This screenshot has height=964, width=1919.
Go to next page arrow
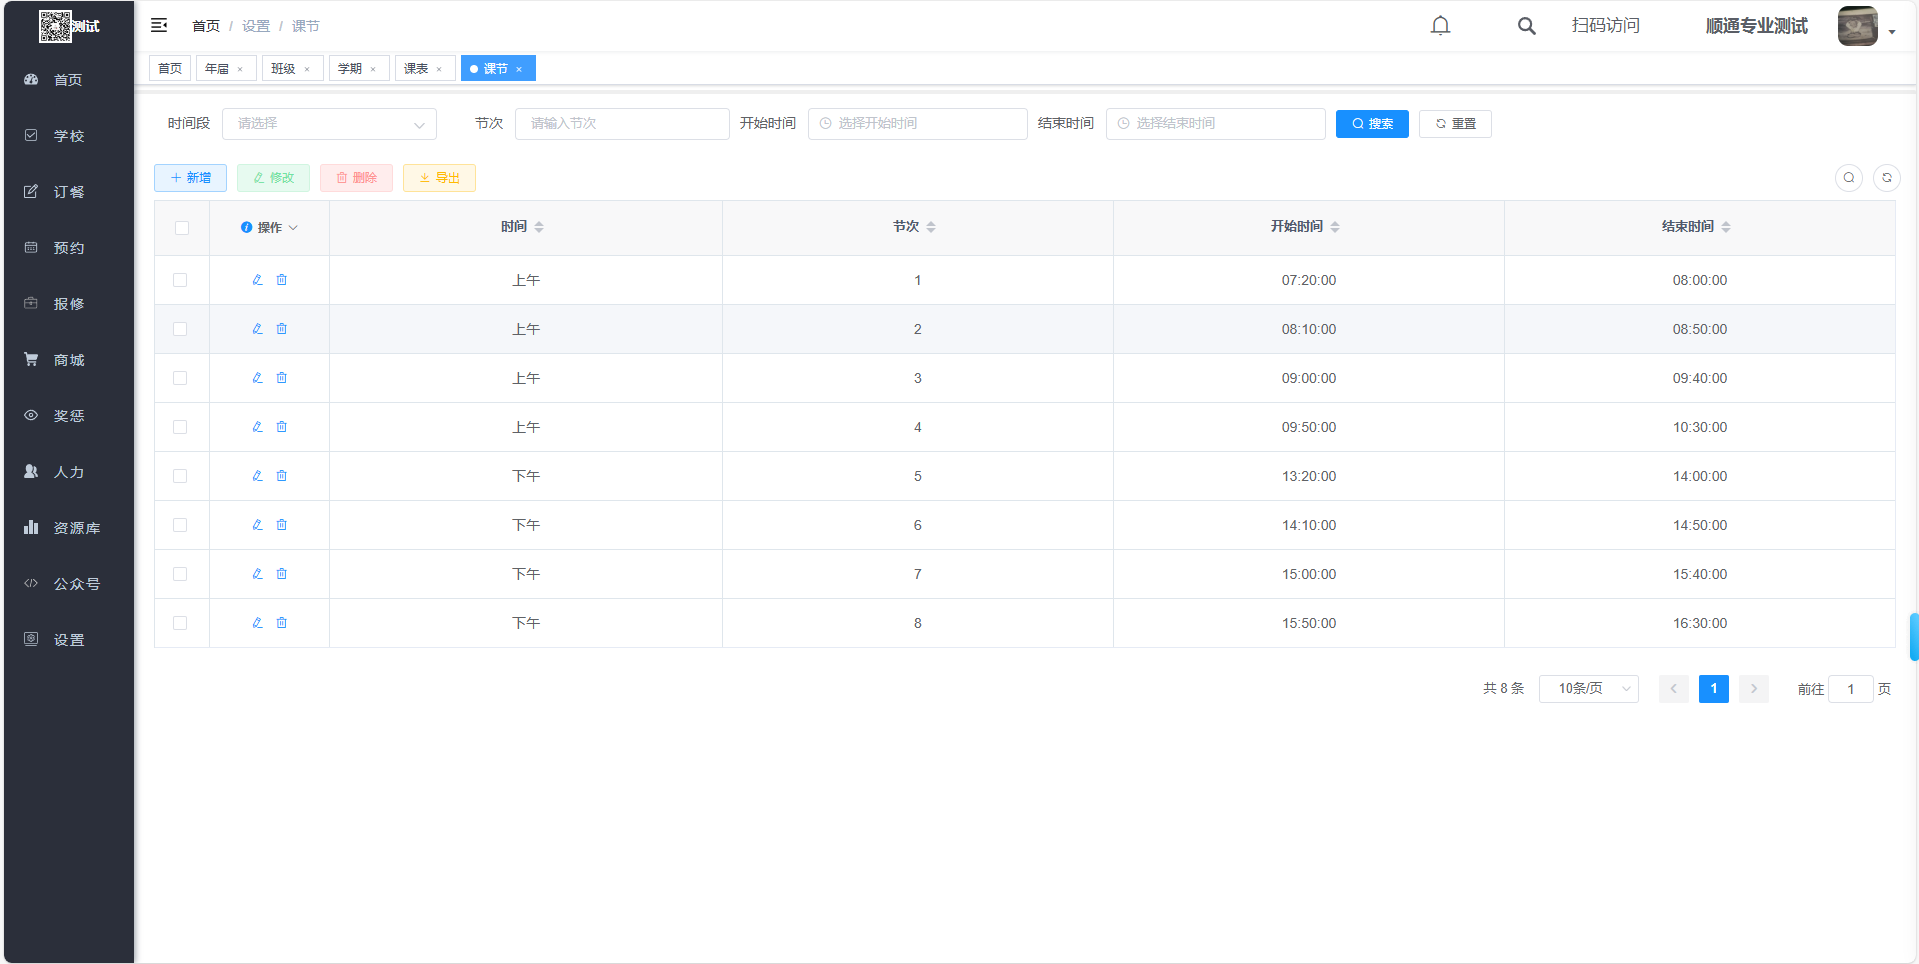coord(1754,689)
